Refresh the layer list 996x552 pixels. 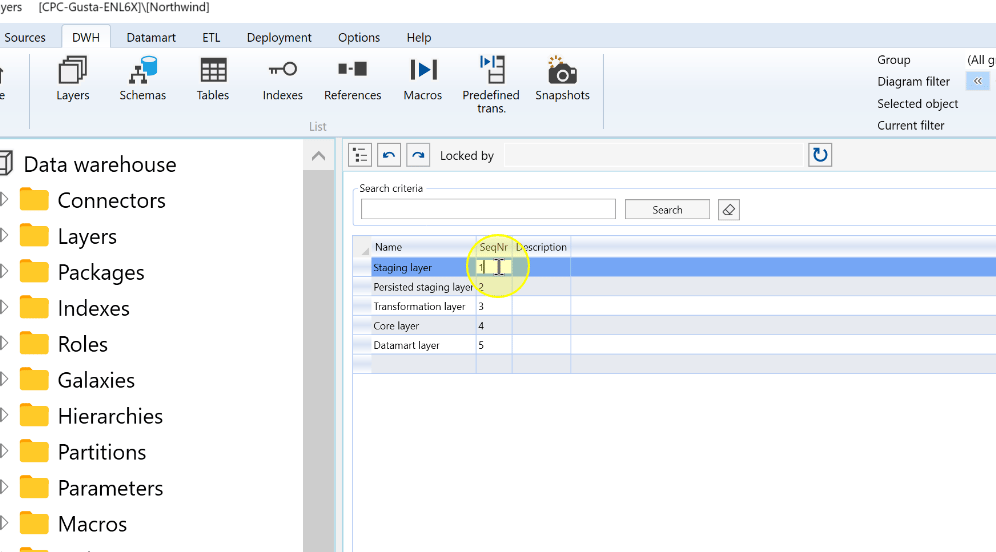click(820, 155)
